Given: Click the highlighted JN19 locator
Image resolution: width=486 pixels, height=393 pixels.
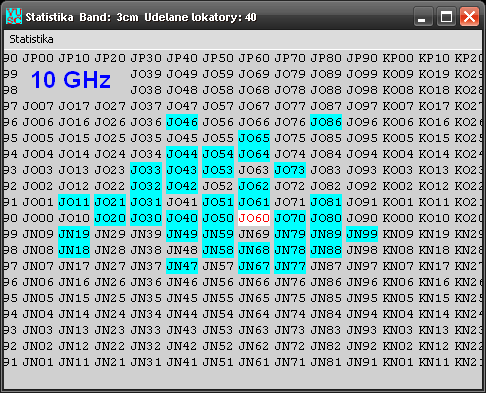Looking at the screenshot, I should [74, 234].
